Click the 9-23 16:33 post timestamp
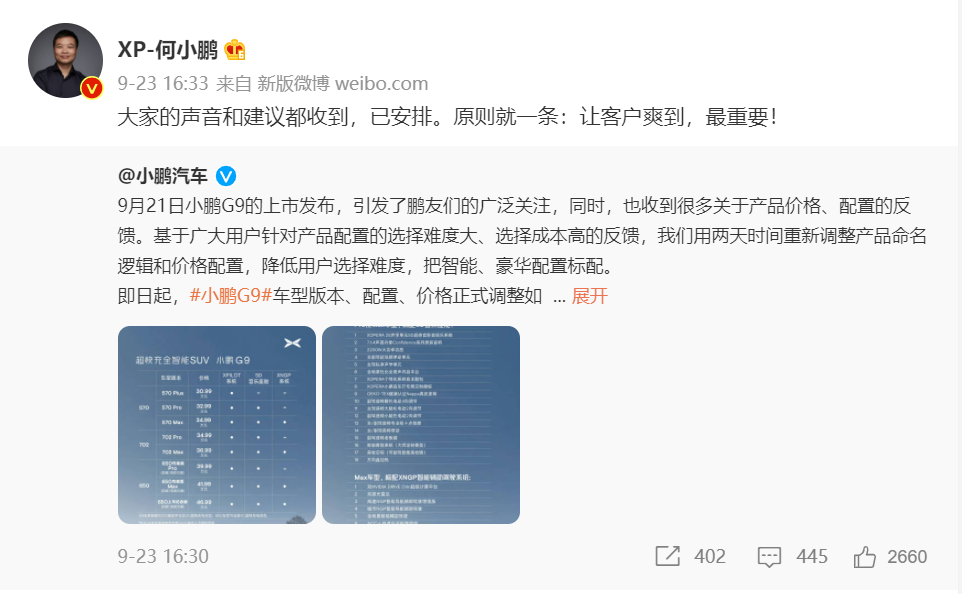Viewport: 962px width, 594px height. (163, 83)
